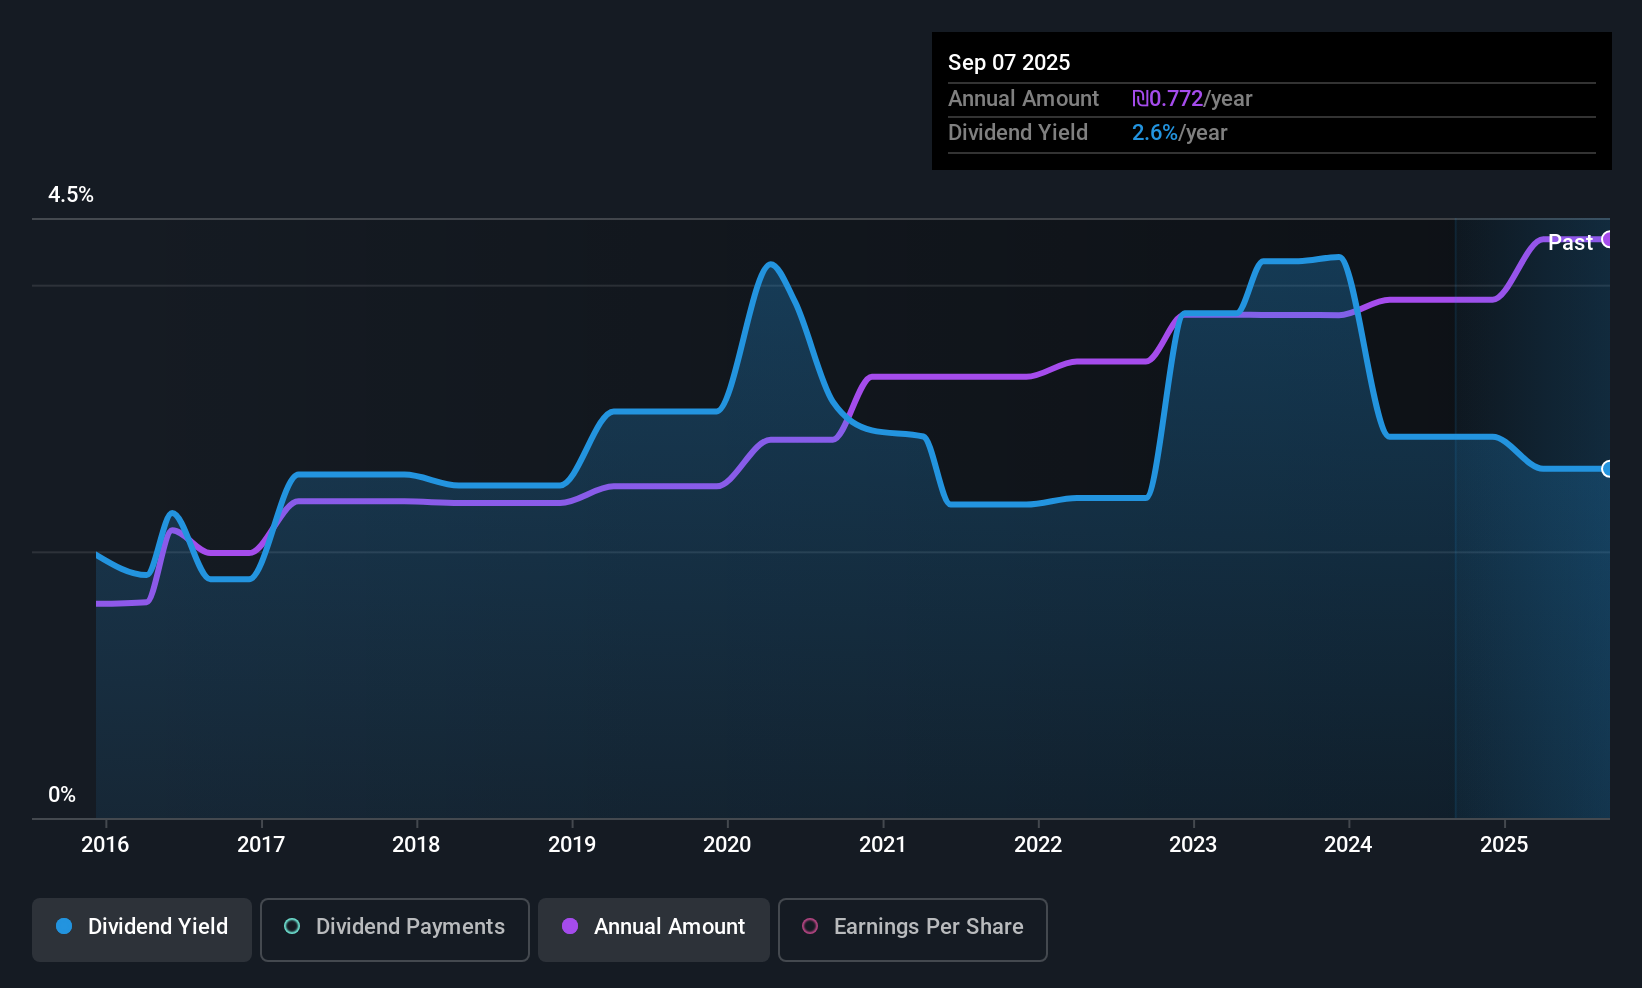1642x988 pixels.
Task: Click the 2025 label on timeline
Action: tap(1505, 844)
